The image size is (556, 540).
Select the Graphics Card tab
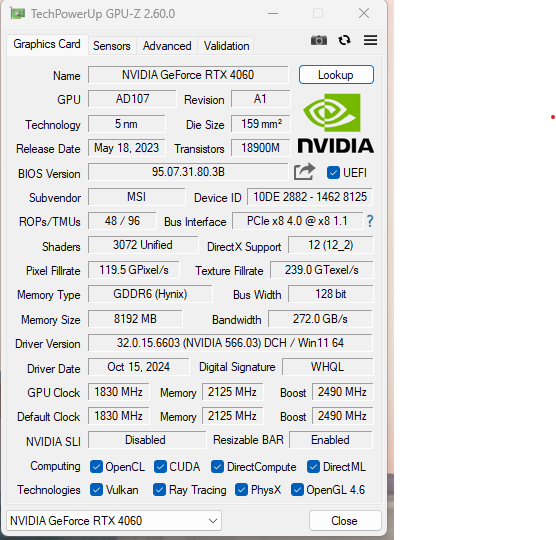tap(47, 44)
